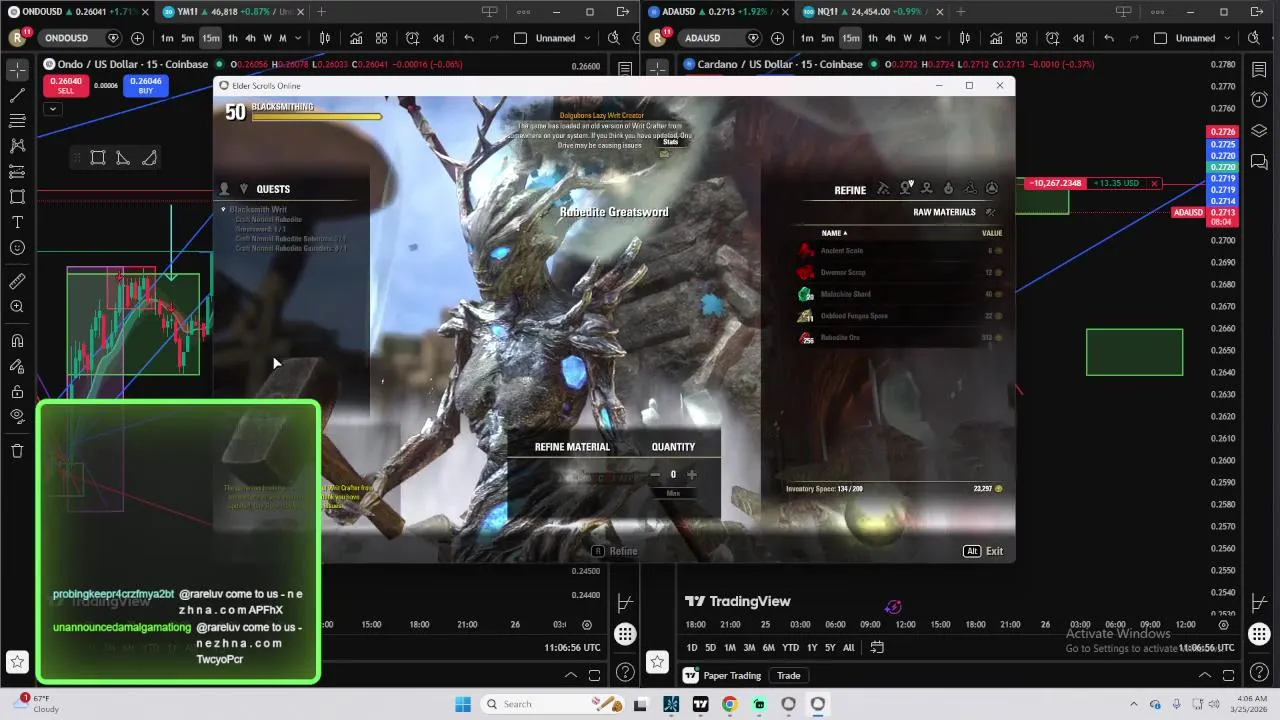Select Malachite Shard in the materials list
Screen dimensions: 1280x720
899,294
